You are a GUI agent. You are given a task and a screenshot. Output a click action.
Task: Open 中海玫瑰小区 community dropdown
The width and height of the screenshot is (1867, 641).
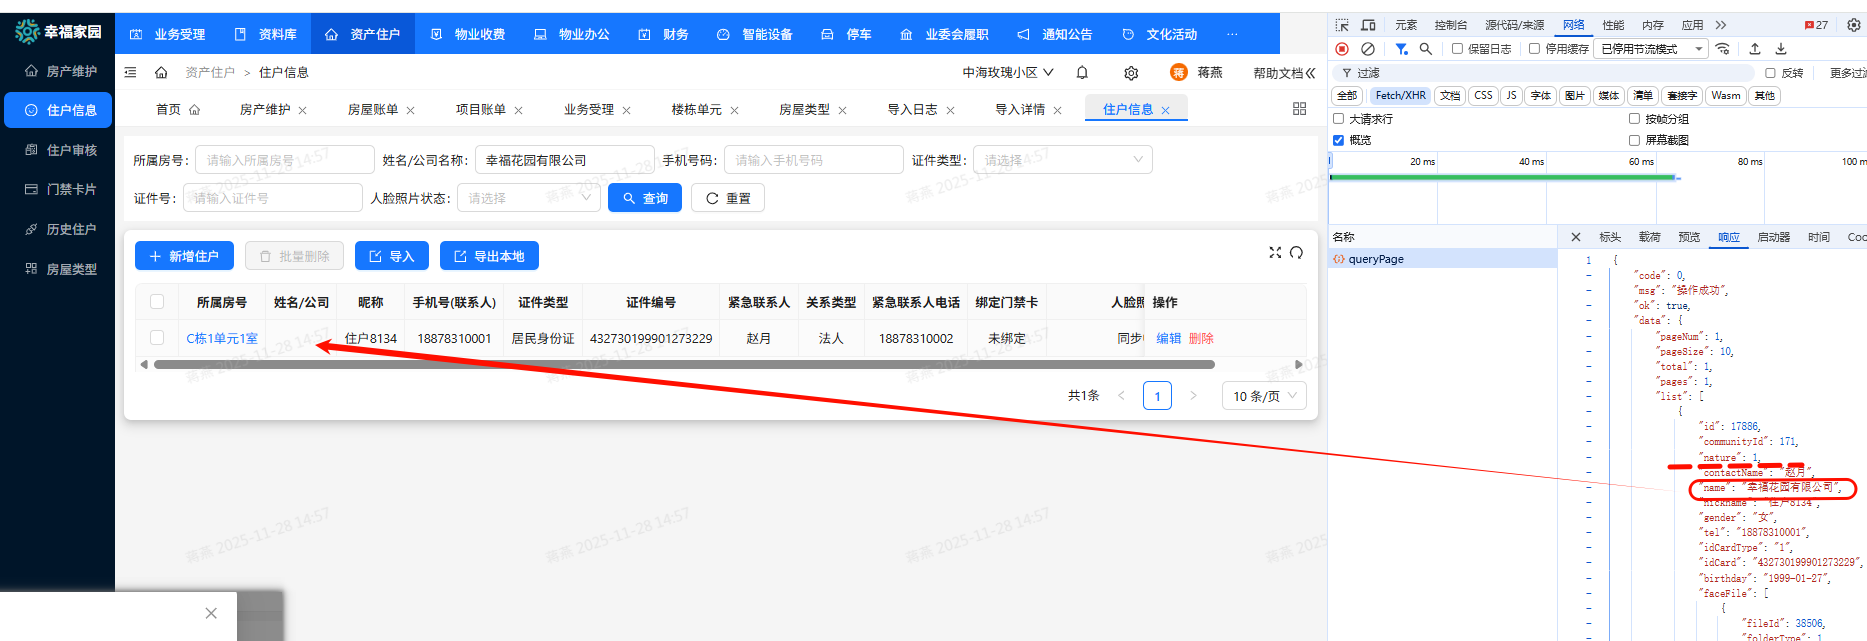point(1007,73)
